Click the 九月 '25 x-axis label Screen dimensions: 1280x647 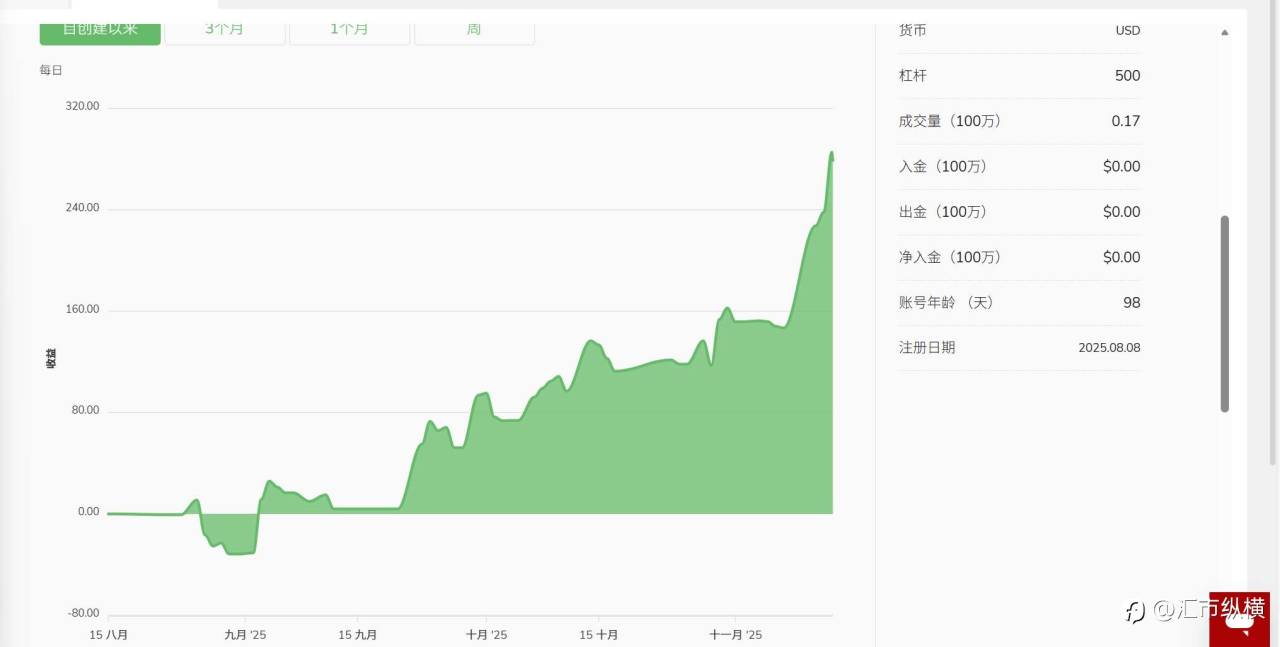coord(245,634)
